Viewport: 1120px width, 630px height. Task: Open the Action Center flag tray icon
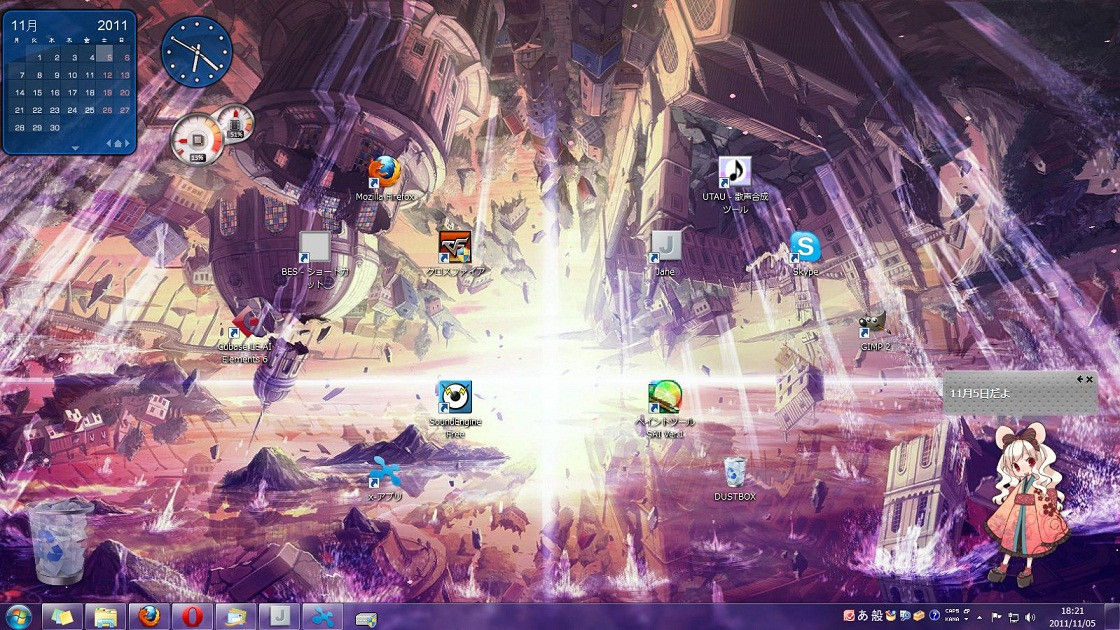click(996, 617)
